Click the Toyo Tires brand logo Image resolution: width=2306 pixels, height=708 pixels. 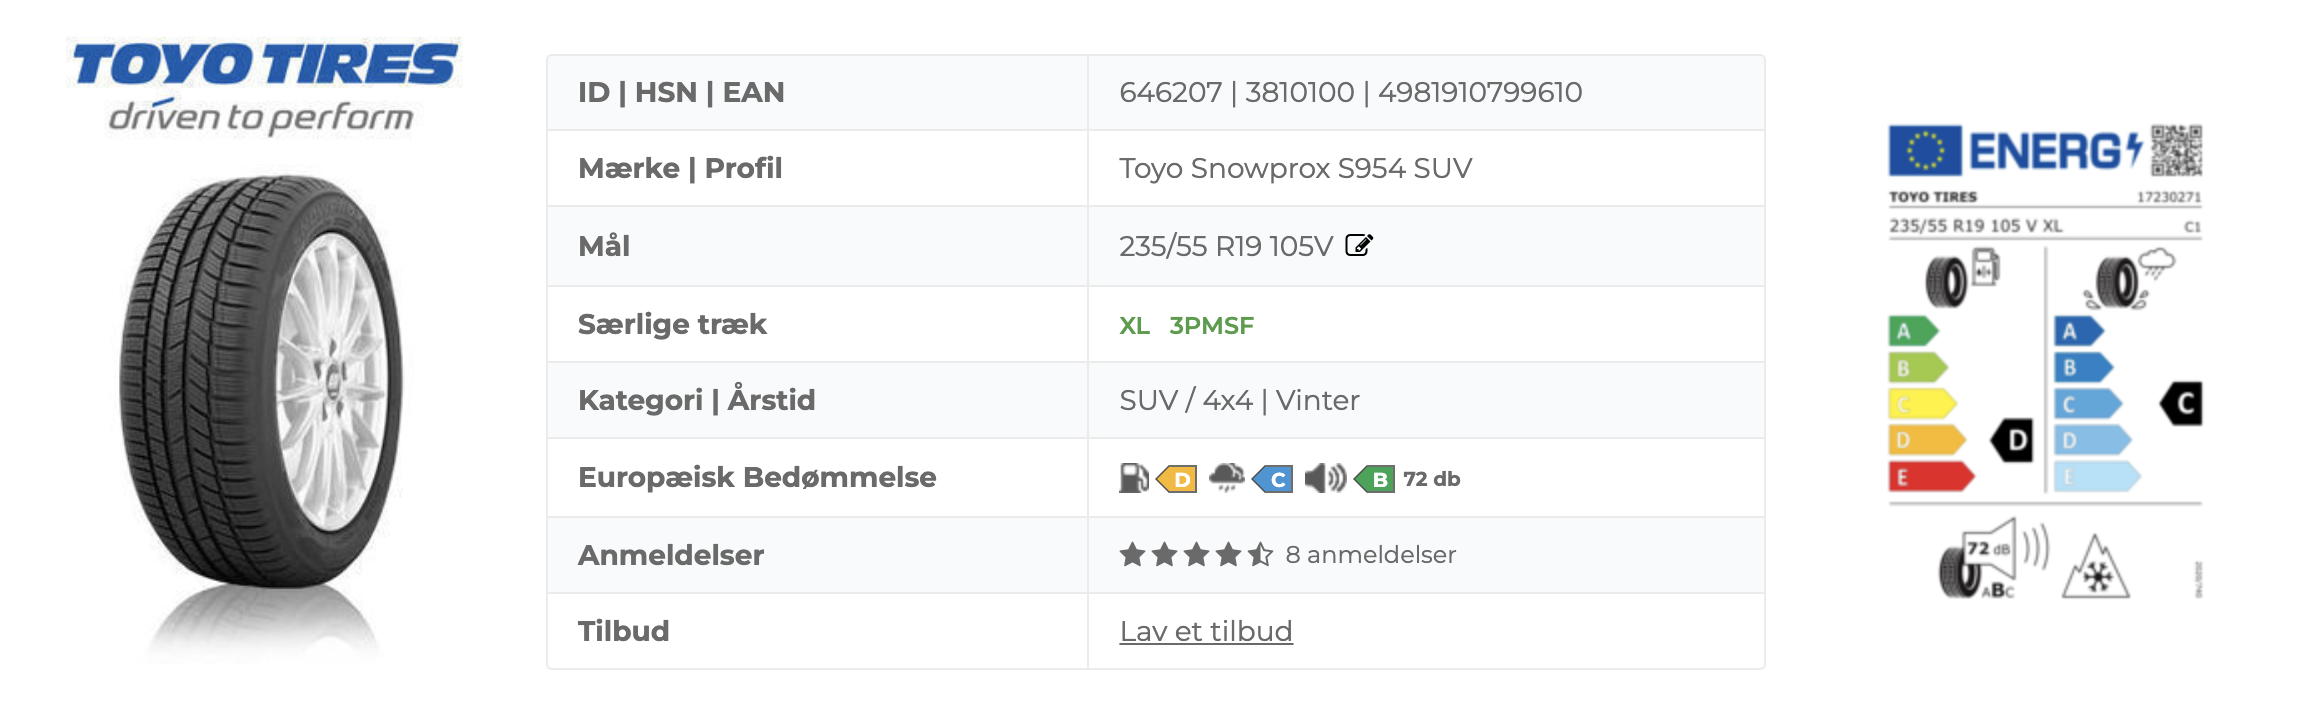pos(264,87)
